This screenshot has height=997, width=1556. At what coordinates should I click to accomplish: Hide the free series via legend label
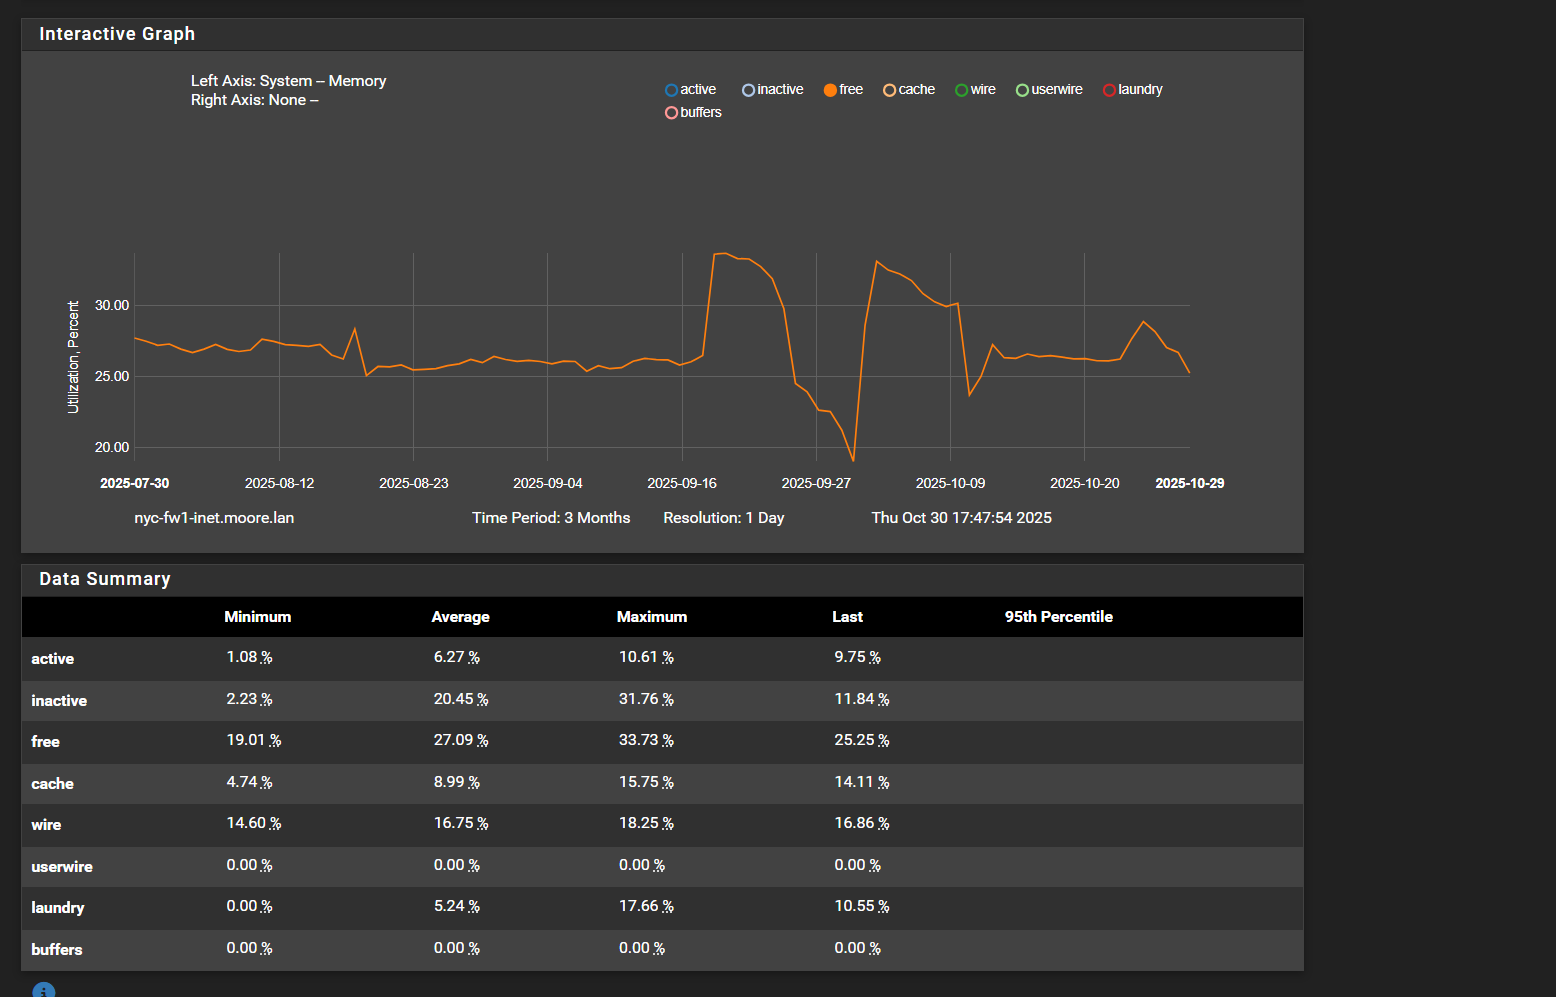point(851,89)
